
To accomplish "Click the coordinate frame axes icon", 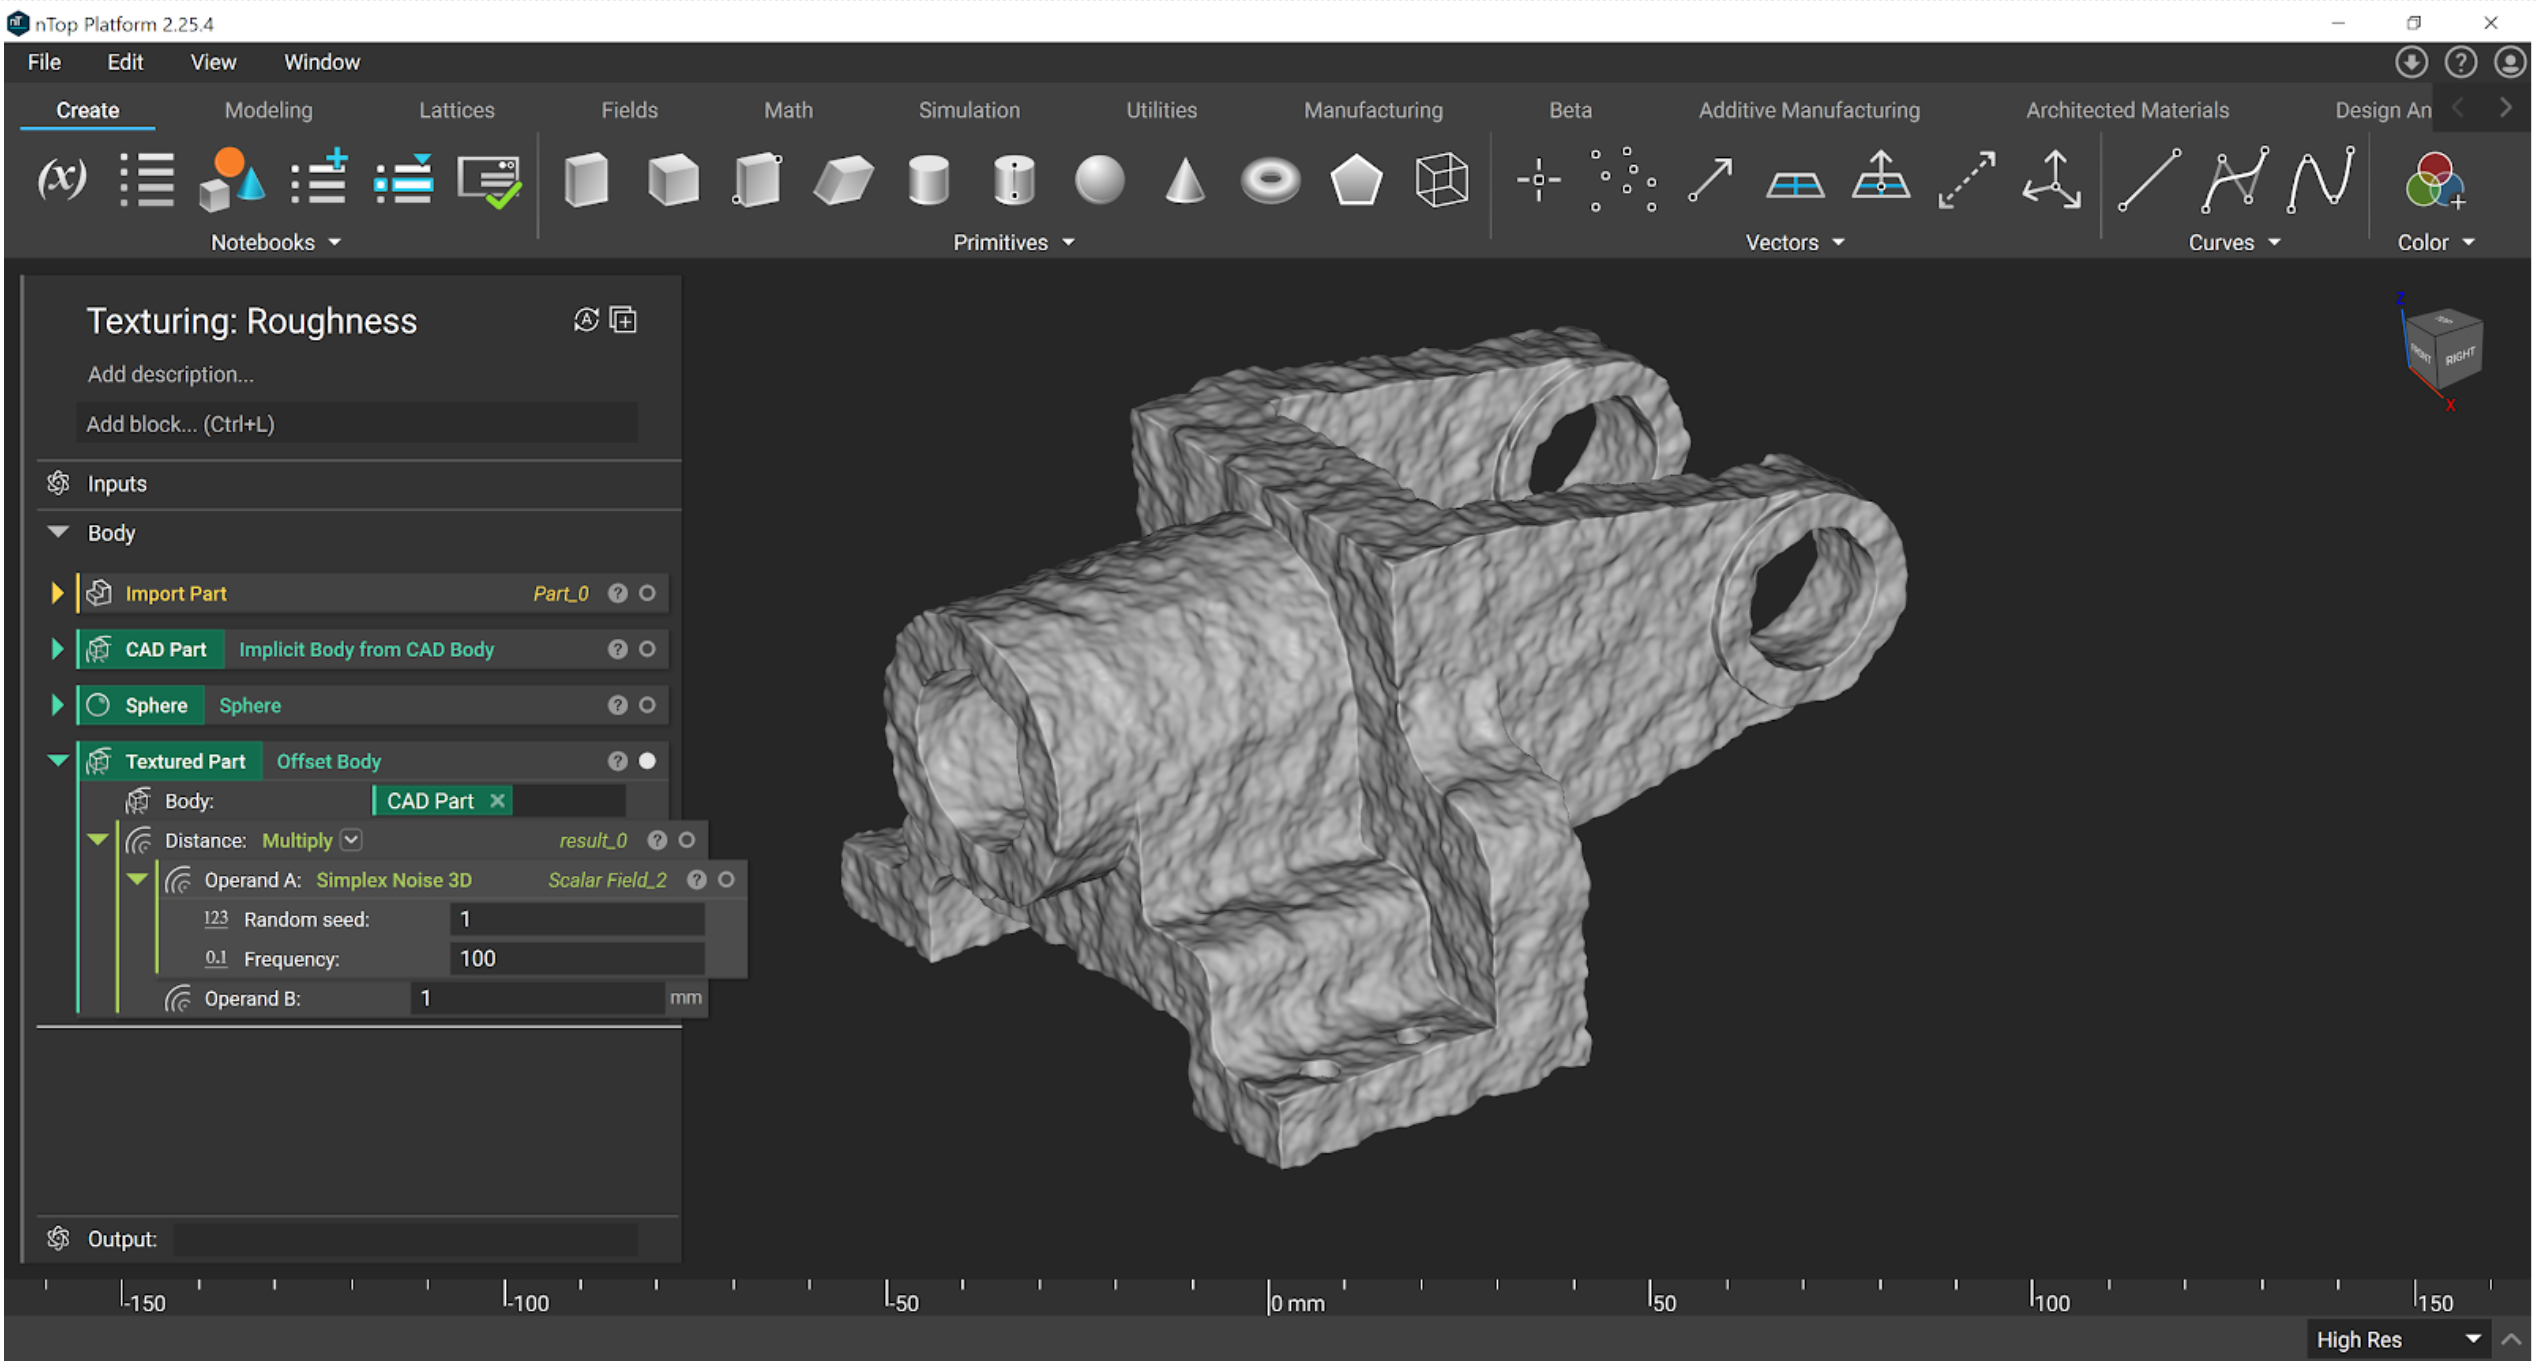I will tap(2052, 180).
